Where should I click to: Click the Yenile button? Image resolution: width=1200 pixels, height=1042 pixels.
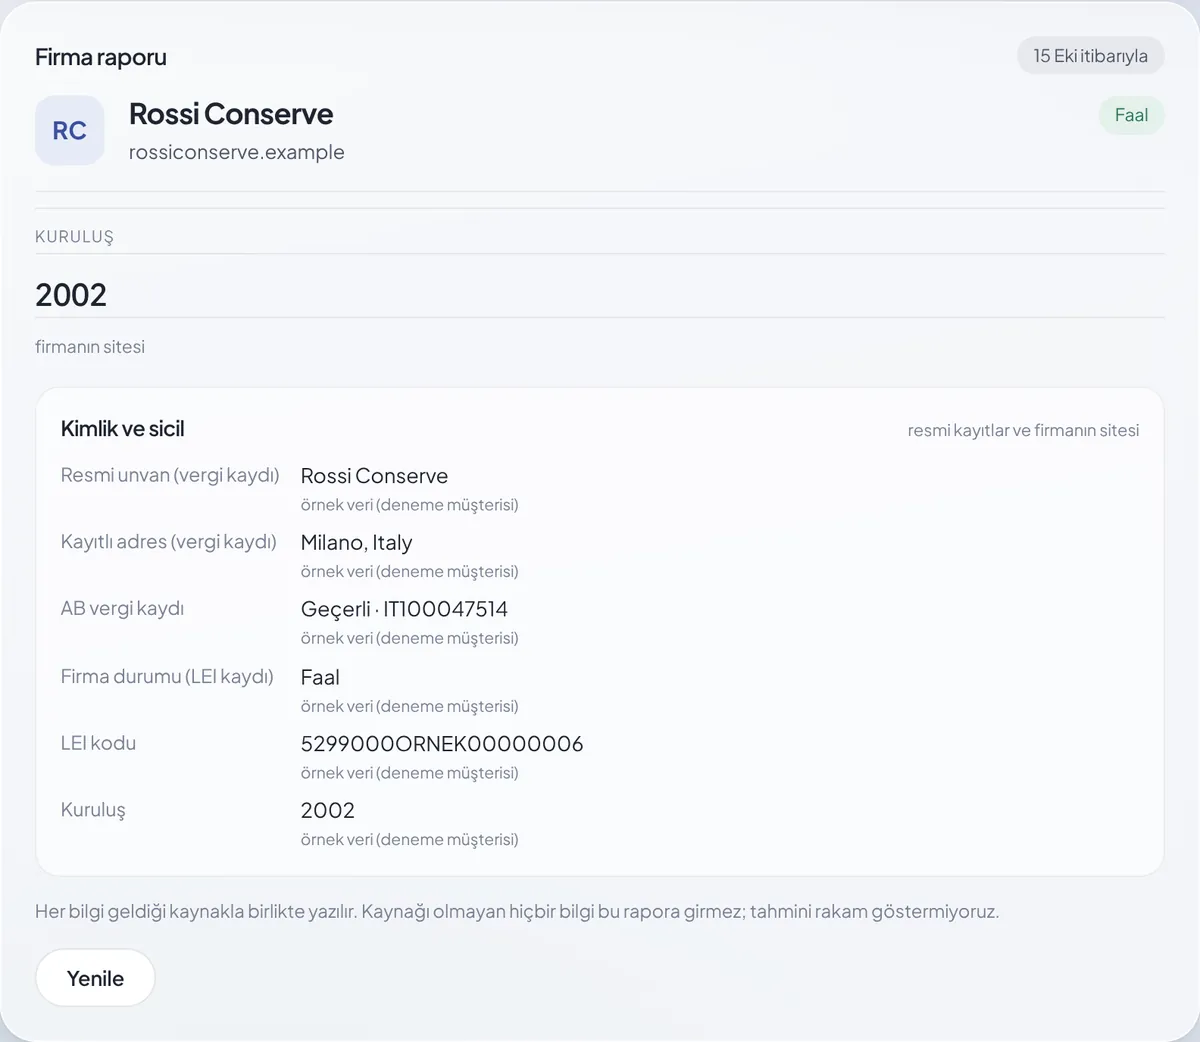tap(95, 978)
